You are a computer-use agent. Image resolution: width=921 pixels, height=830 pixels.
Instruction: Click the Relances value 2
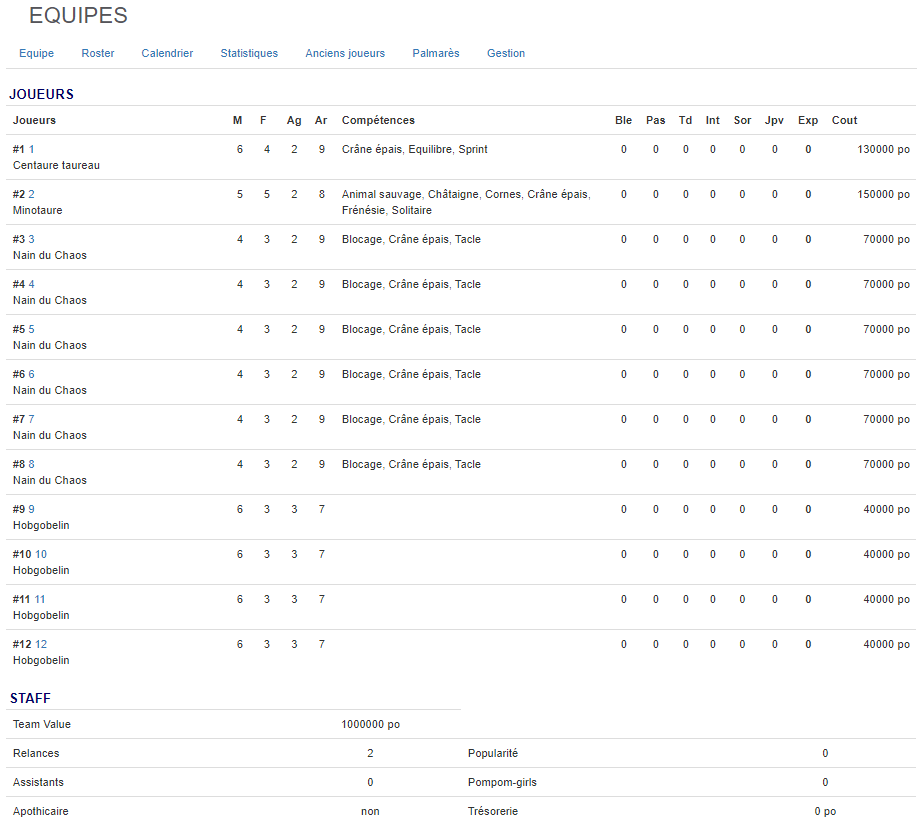370,753
